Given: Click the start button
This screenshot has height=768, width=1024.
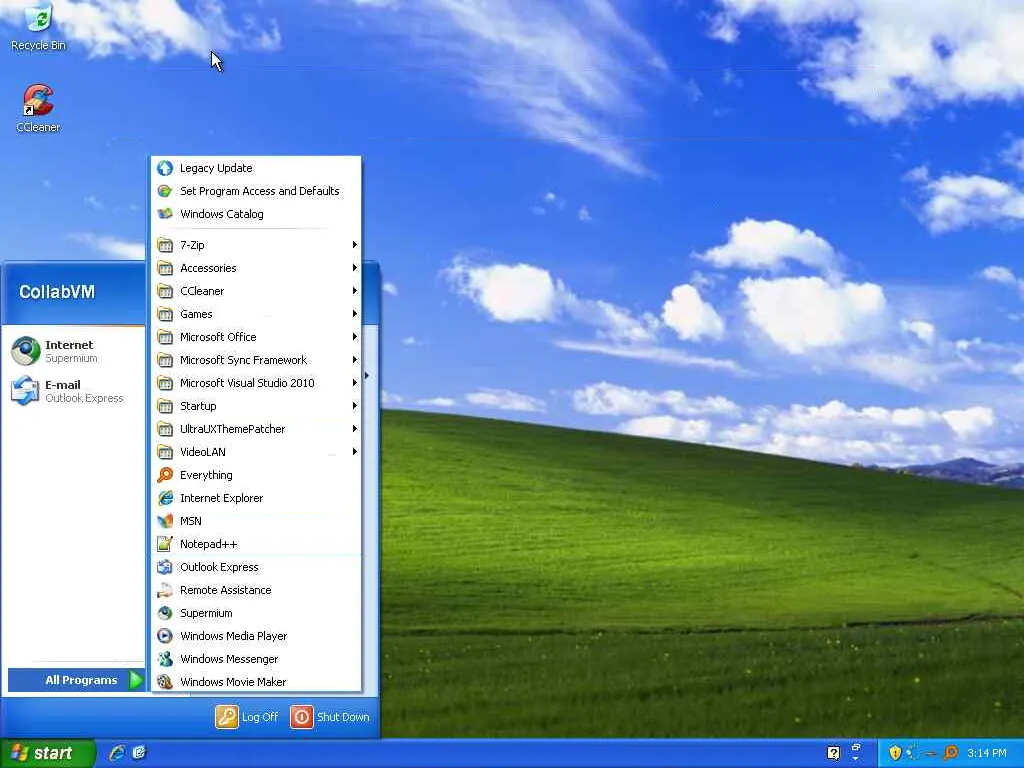Looking at the screenshot, I should point(47,753).
